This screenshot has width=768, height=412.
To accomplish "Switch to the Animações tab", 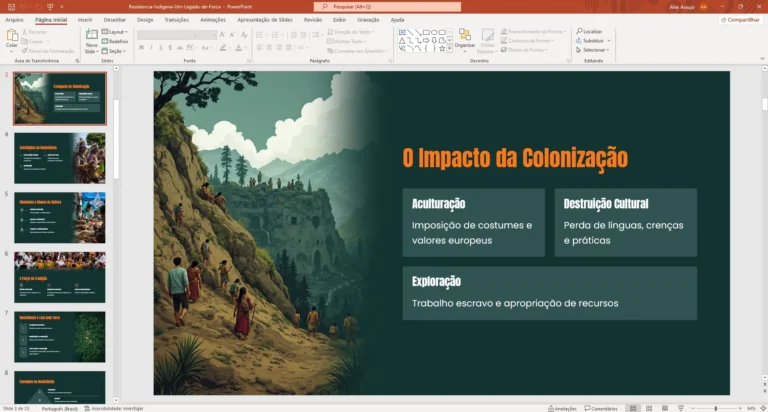I will click(x=213, y=20).
